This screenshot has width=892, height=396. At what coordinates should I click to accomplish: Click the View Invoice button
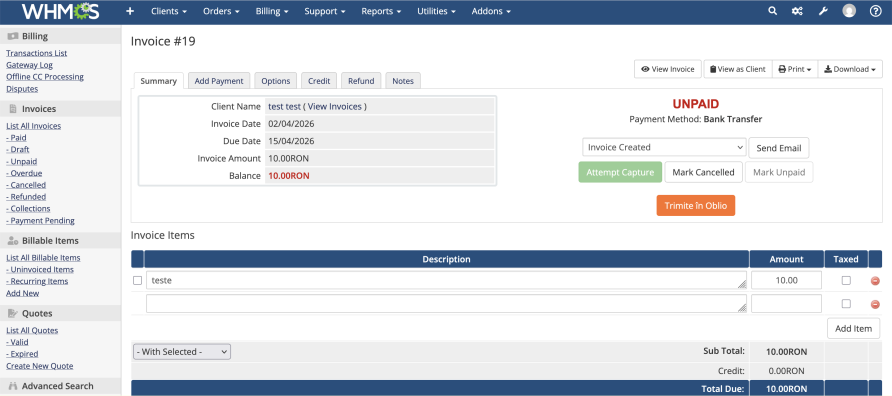[668, 69]
